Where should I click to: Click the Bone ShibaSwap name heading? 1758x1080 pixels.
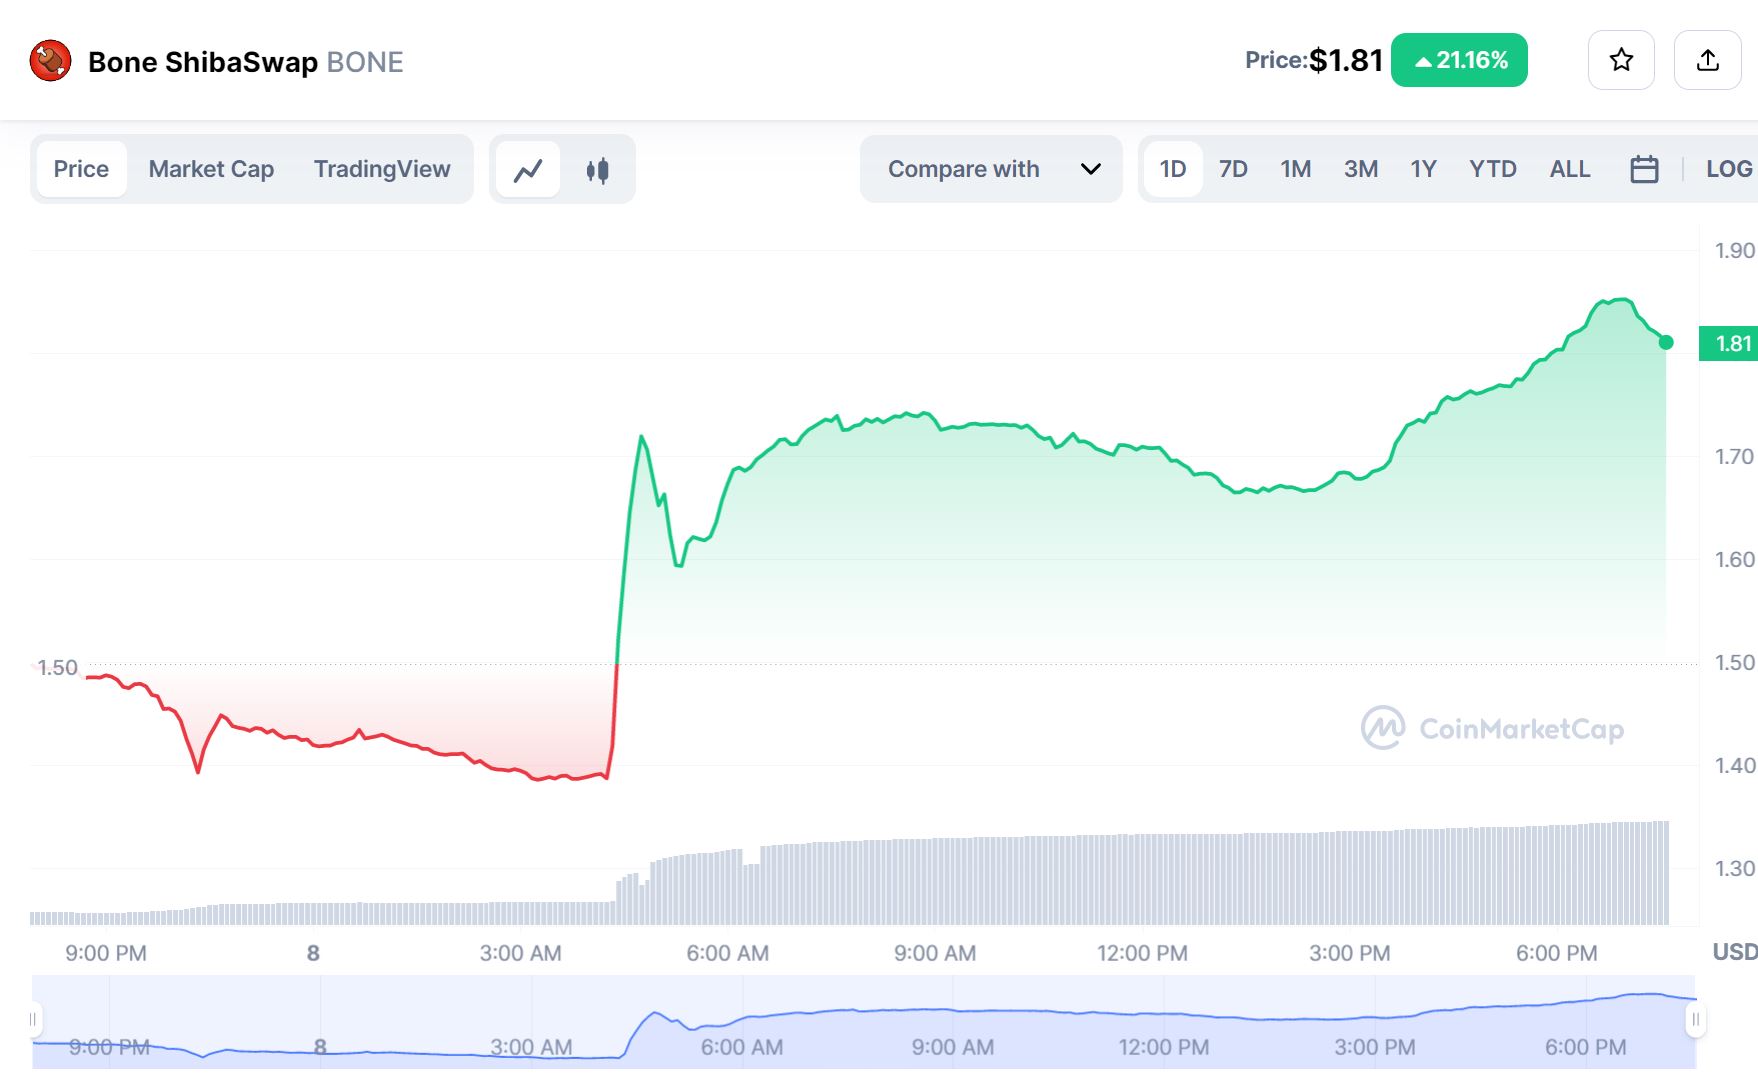pyautogui.click(x=203, y=62)
